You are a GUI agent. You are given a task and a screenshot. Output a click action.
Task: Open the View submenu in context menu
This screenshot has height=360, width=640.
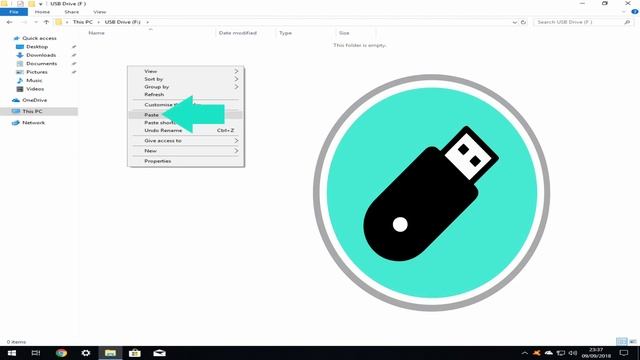(x=186, y=71)
